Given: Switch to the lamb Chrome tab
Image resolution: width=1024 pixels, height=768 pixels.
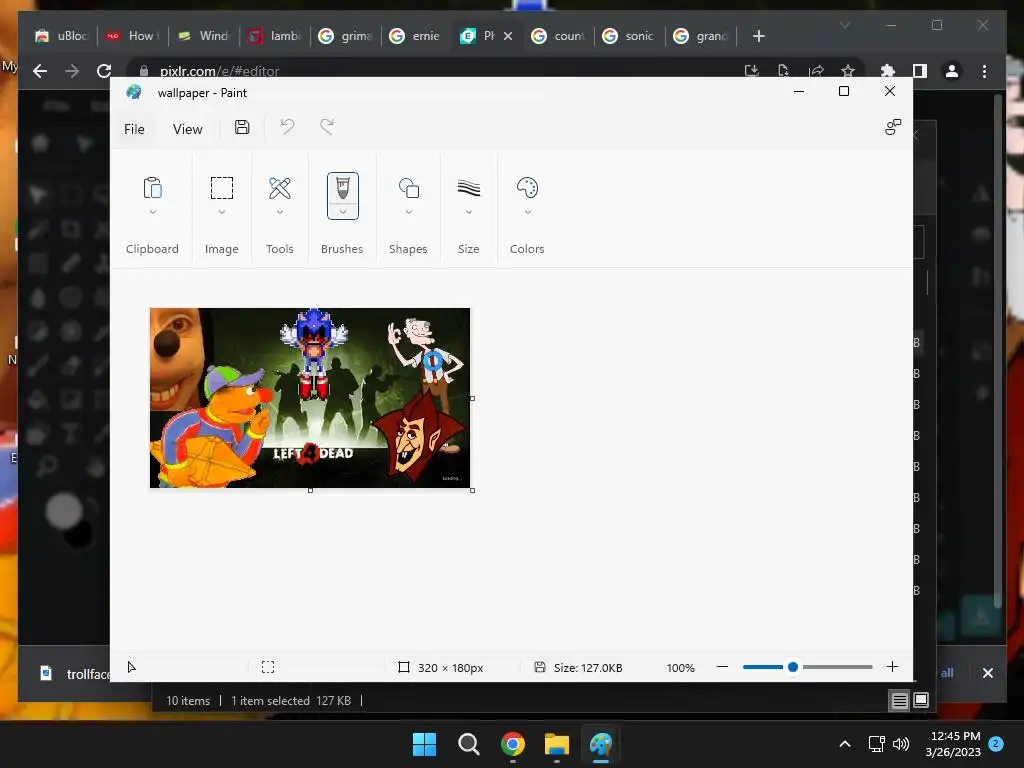Looking at the screenshot, I should (x=274, y=36).
